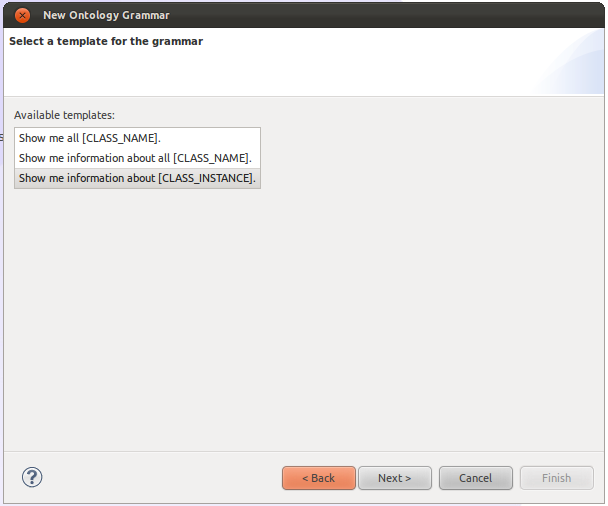This screenshot has width=608, height=506.
Task: Close the New Ontology Grammar dialog
Action: tap(22, 15)
